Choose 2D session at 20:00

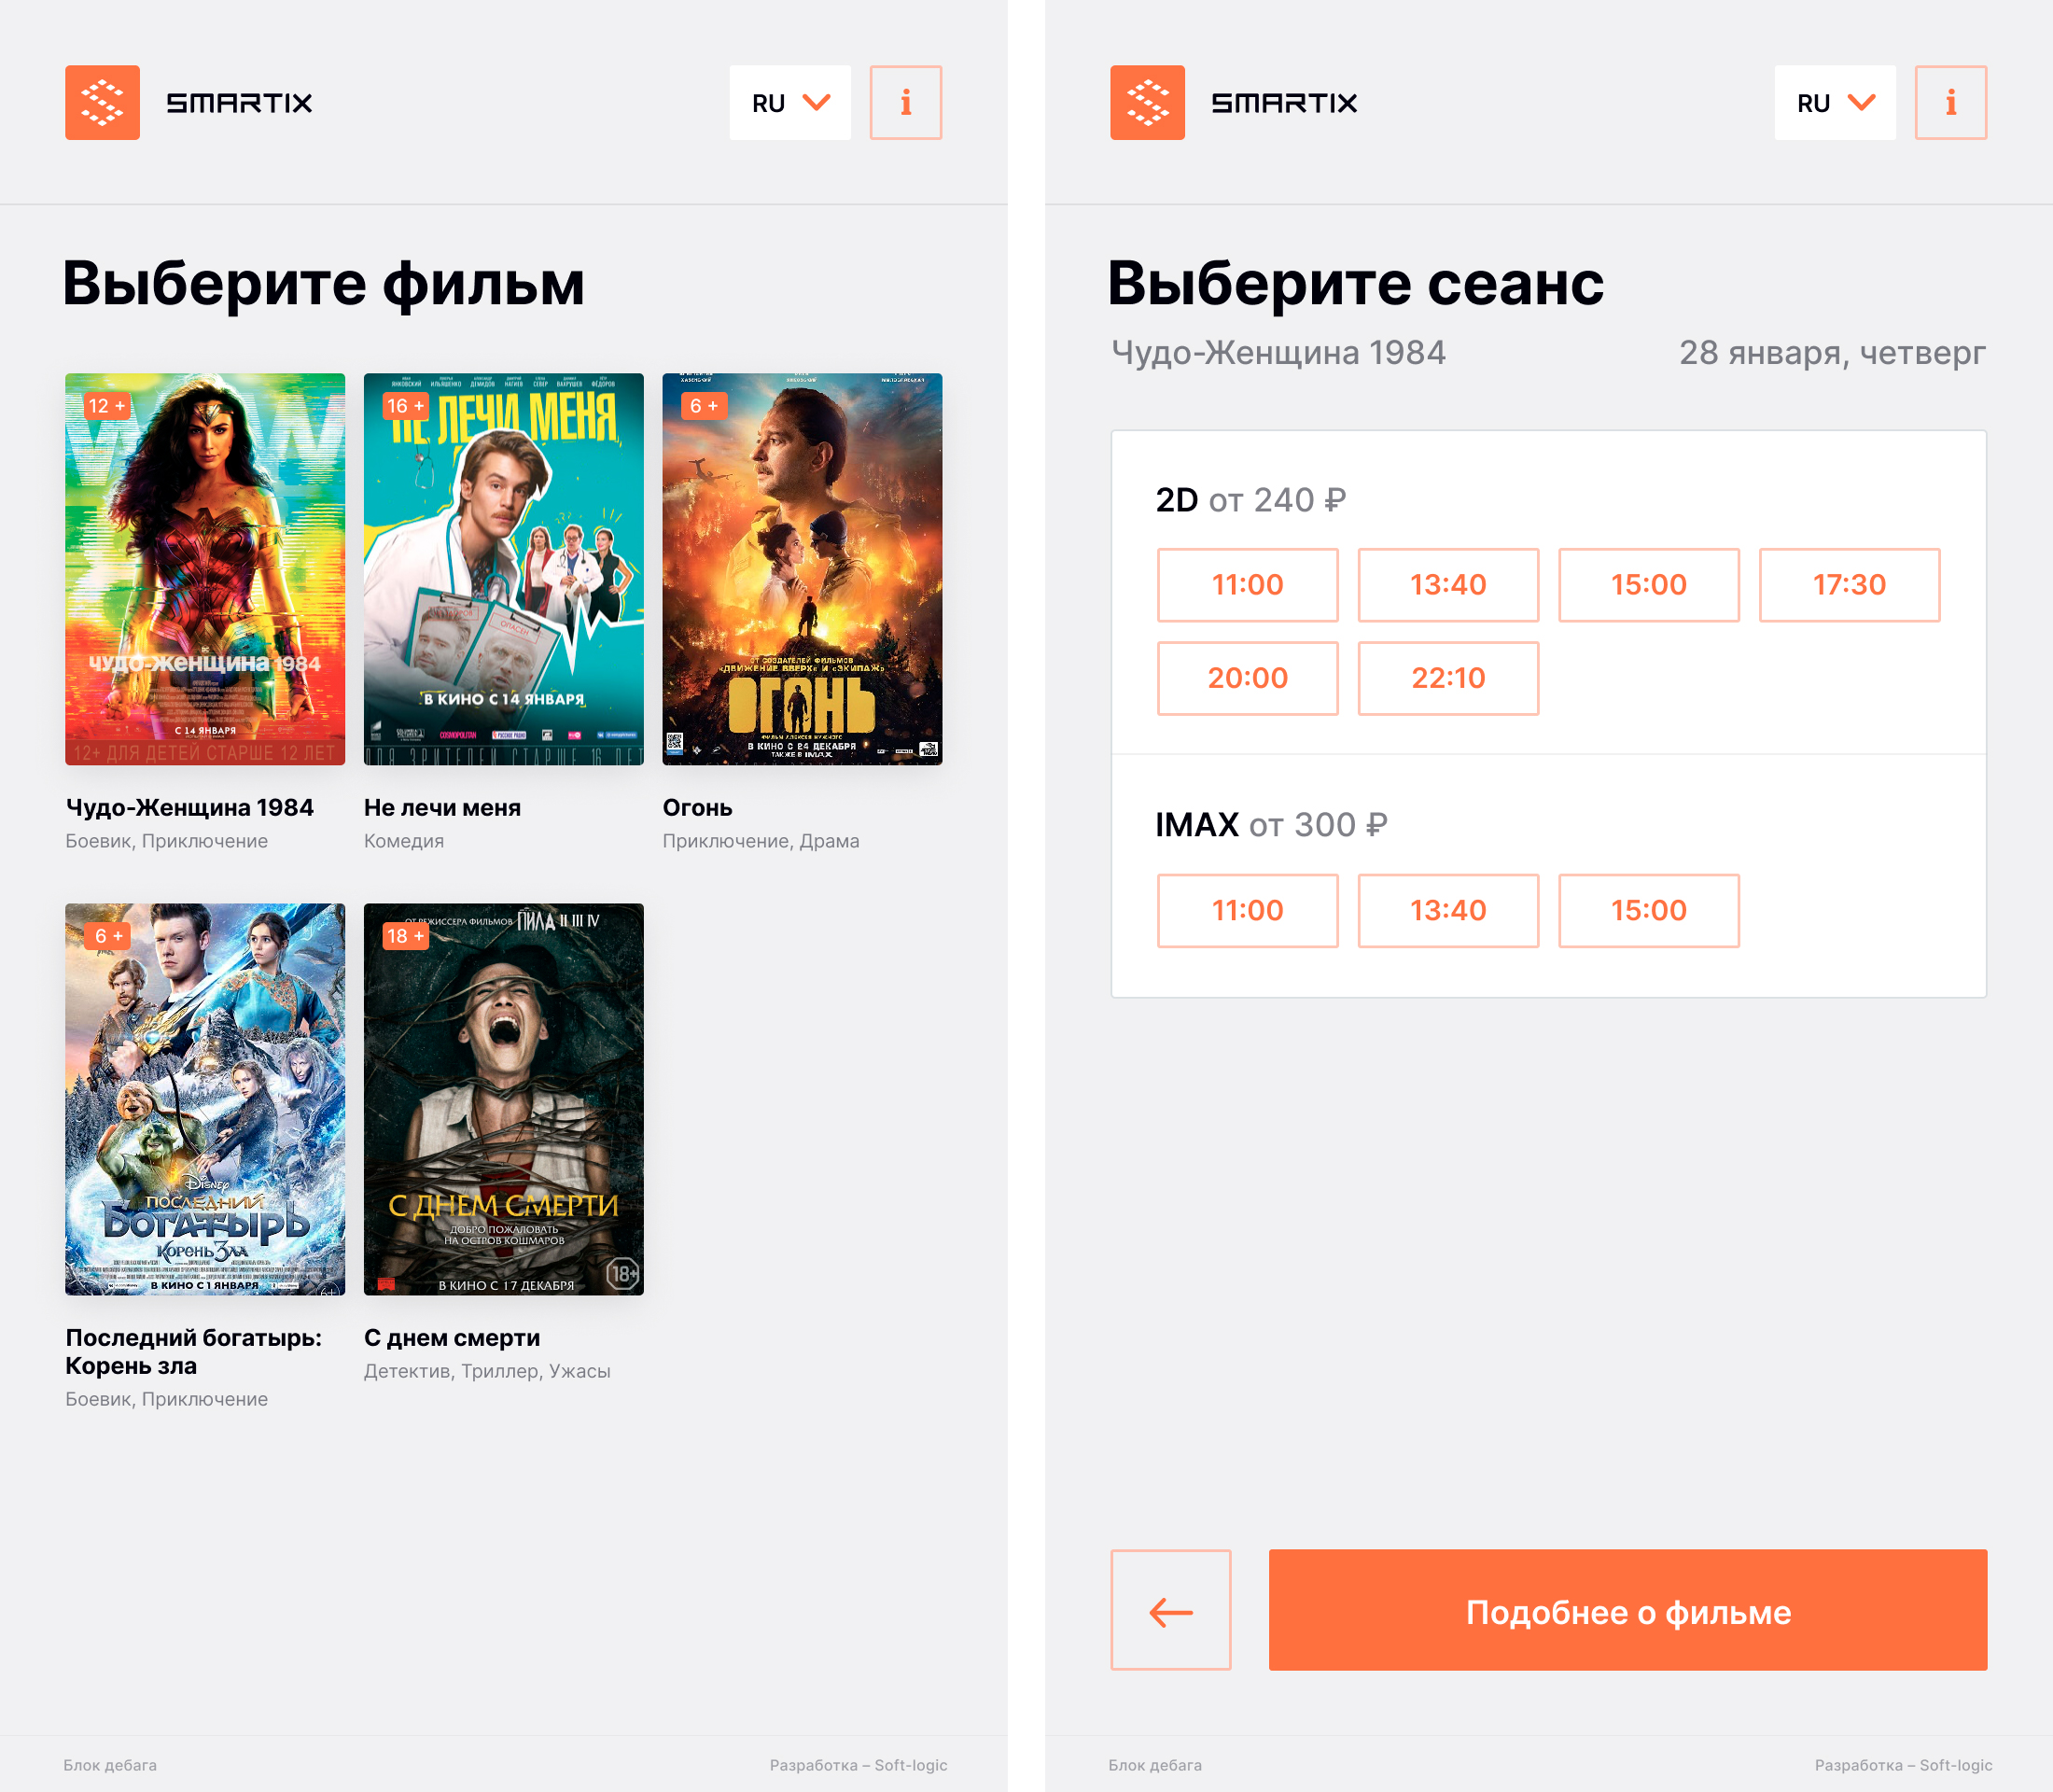(1247, 678)
